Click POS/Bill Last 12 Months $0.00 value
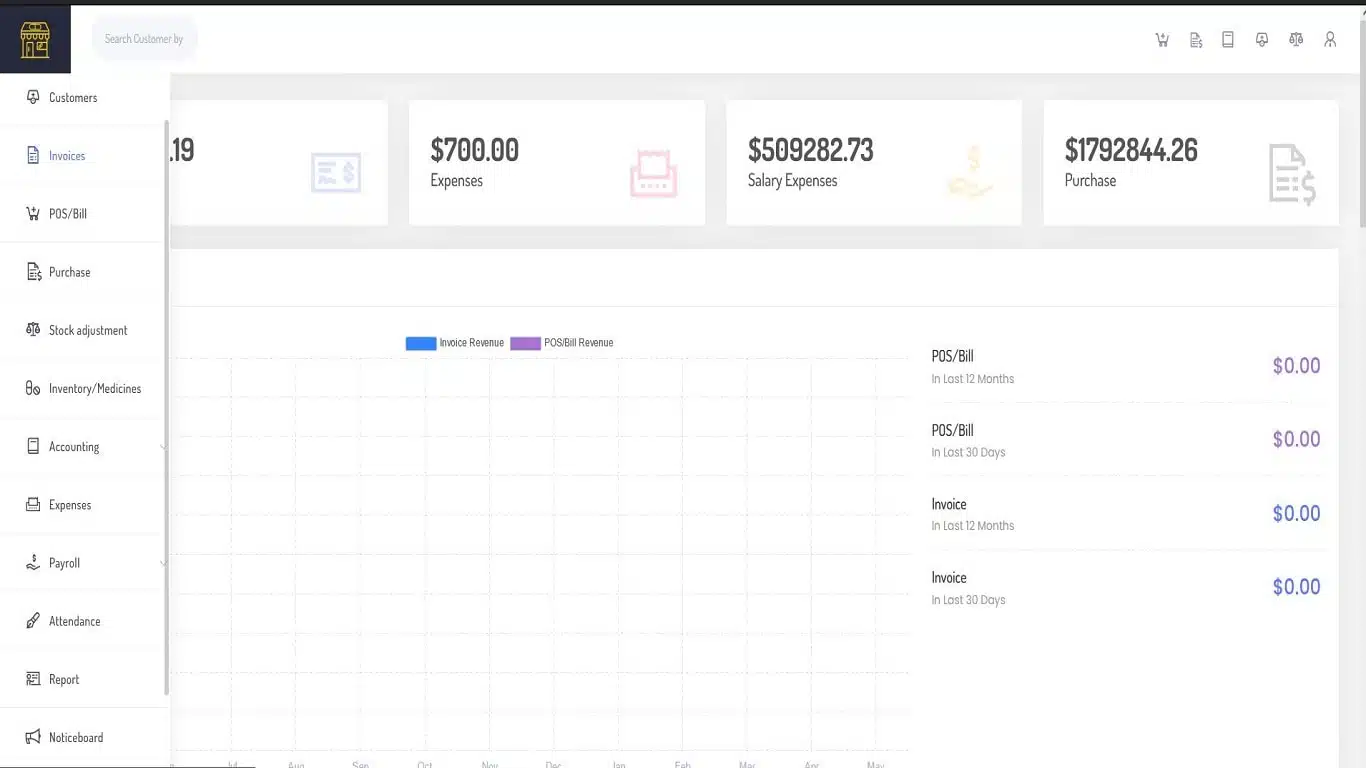Screen dimensions: 1366x768 (x=1296, y=366)
